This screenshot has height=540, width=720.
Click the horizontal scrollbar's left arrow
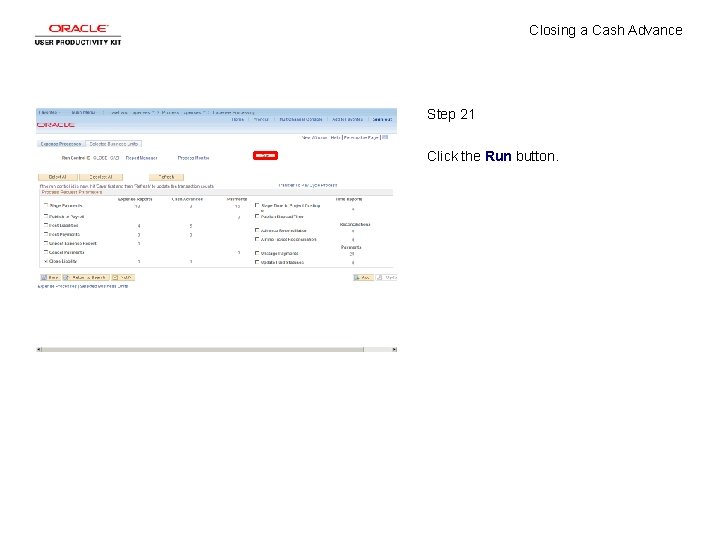[x=39, y=349]
